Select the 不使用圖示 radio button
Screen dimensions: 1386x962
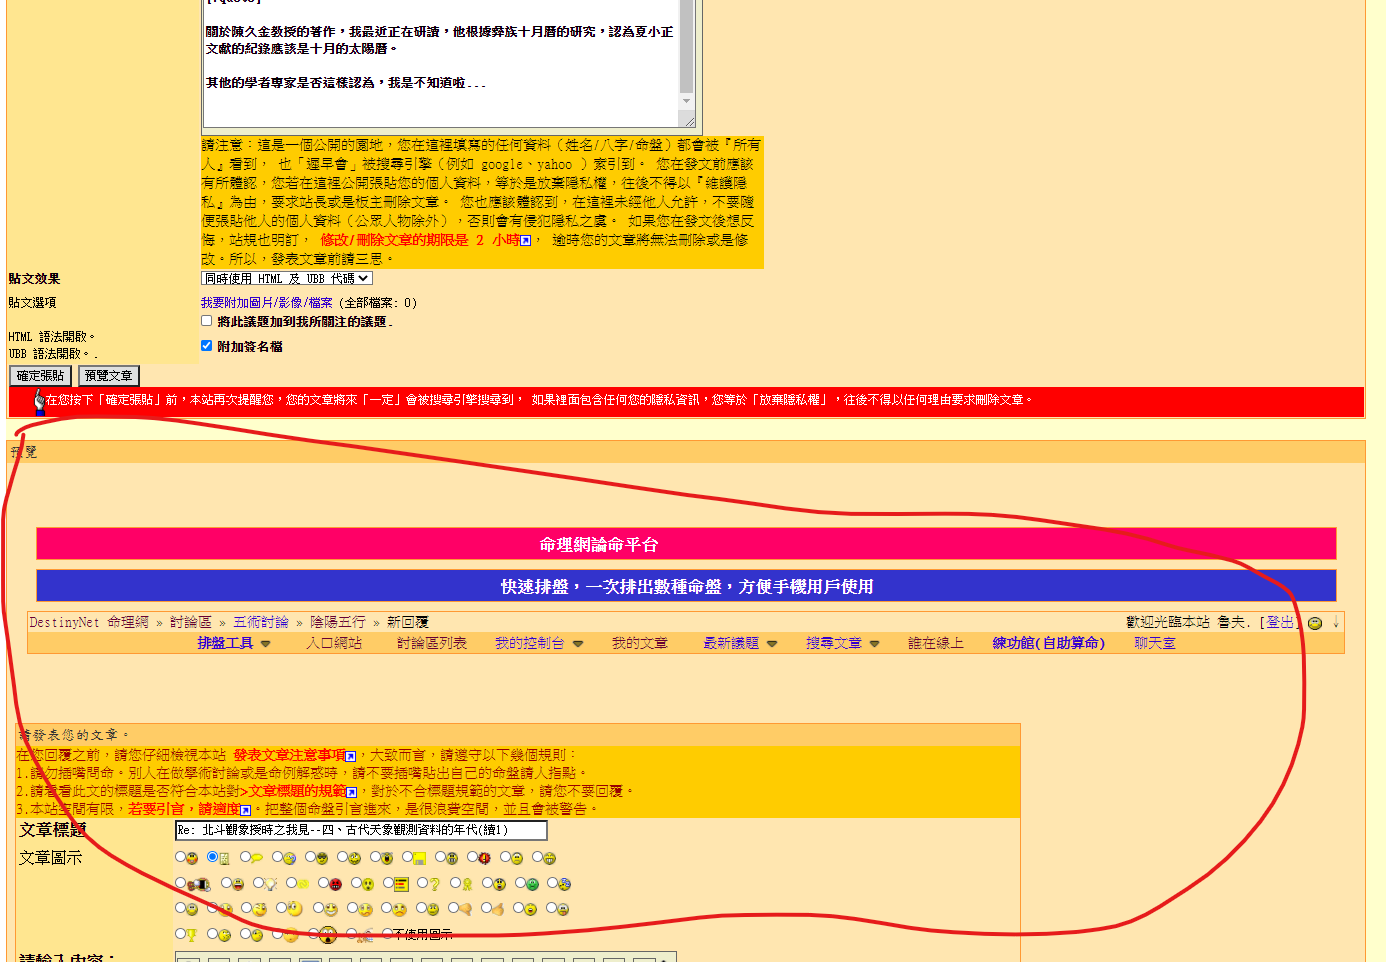387,932
